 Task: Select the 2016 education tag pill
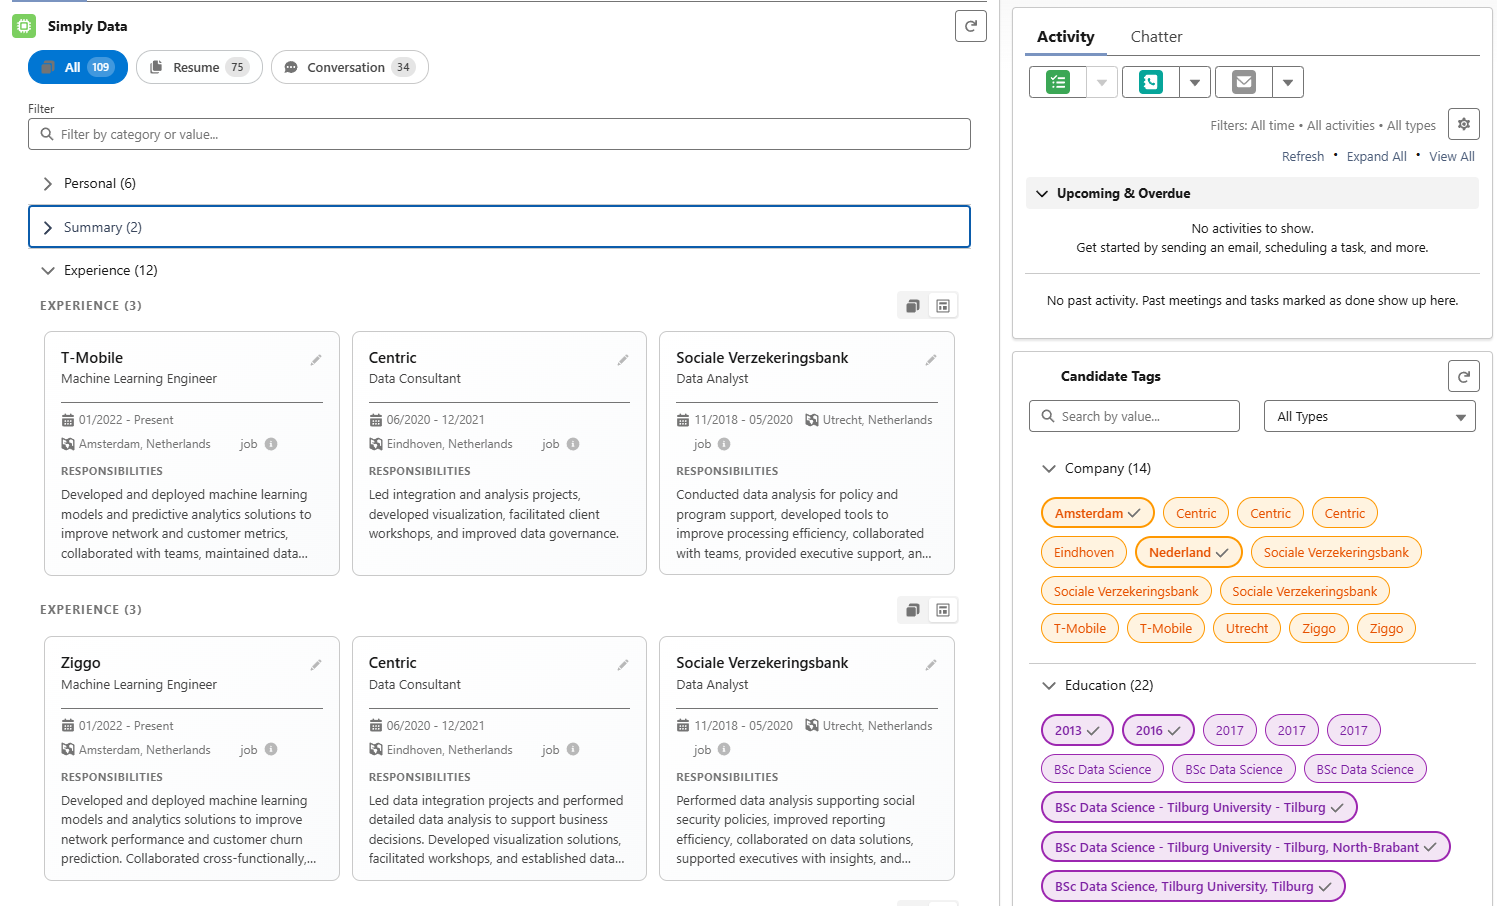1157,730
